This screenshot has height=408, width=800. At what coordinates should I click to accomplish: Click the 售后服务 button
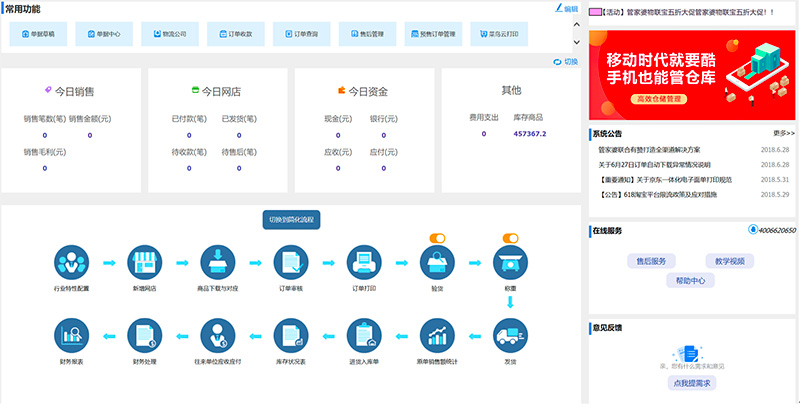point(651,261)
